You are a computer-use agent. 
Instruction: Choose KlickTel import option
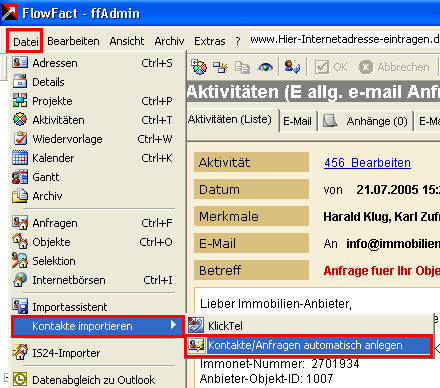[309, 325]
